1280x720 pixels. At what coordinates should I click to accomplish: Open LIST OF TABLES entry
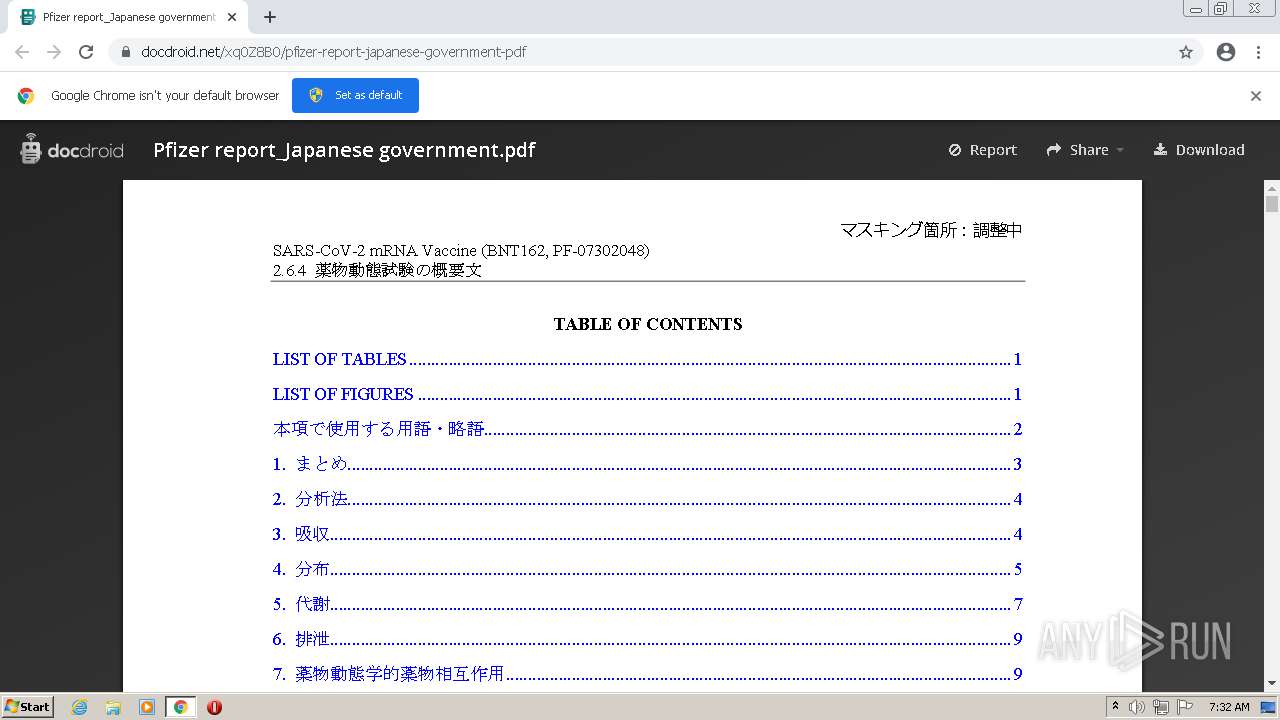click(x=647, y=359)
